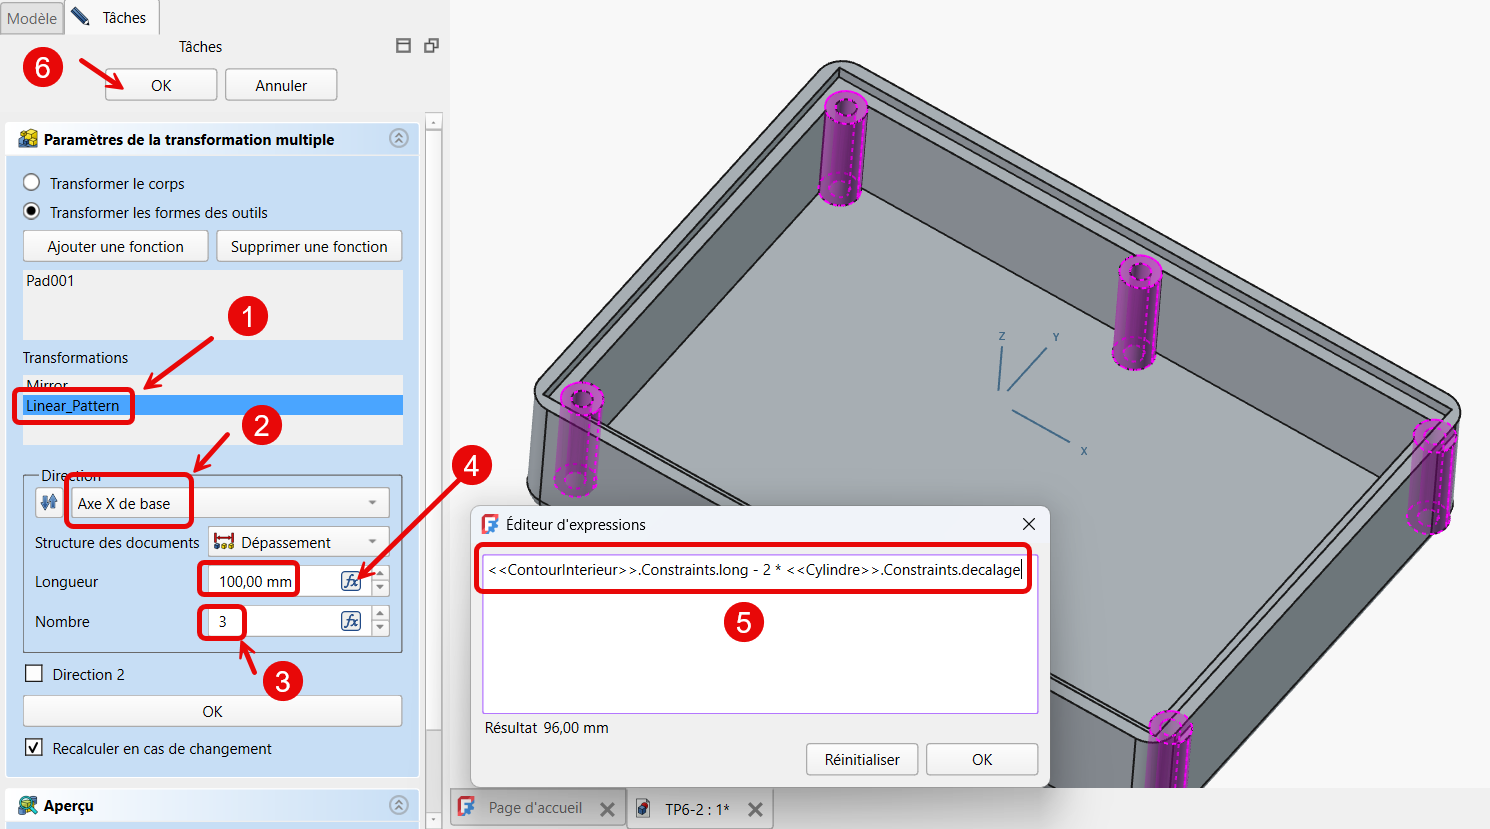Enable the Direction 2 checkbox
The image size is (1490, 829).
pos(34,674)
